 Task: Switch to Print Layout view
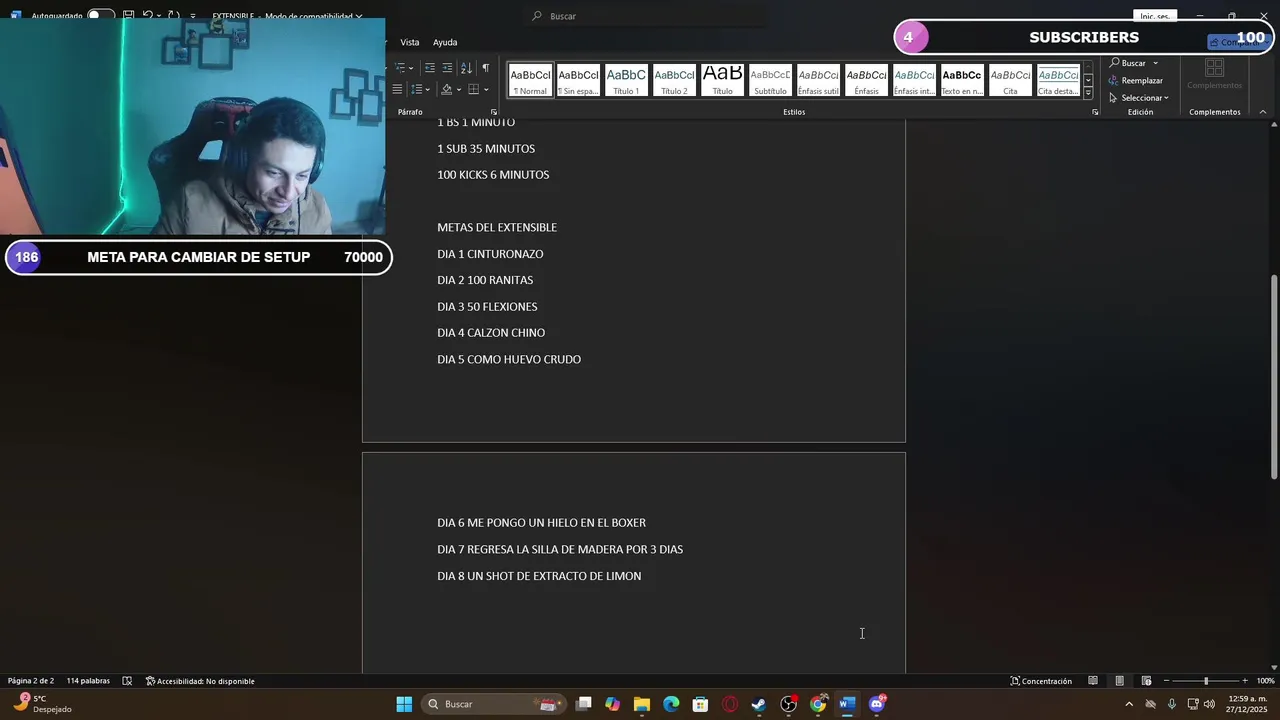[1119, 681]
